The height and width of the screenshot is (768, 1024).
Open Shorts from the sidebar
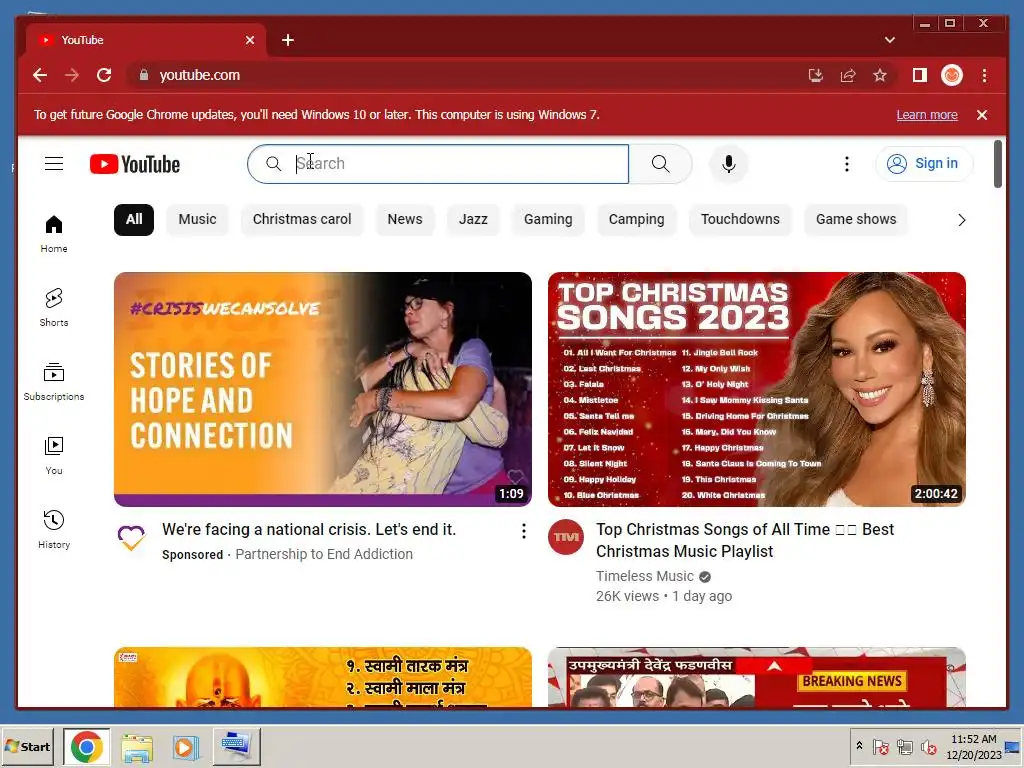[x=54, y=308]
